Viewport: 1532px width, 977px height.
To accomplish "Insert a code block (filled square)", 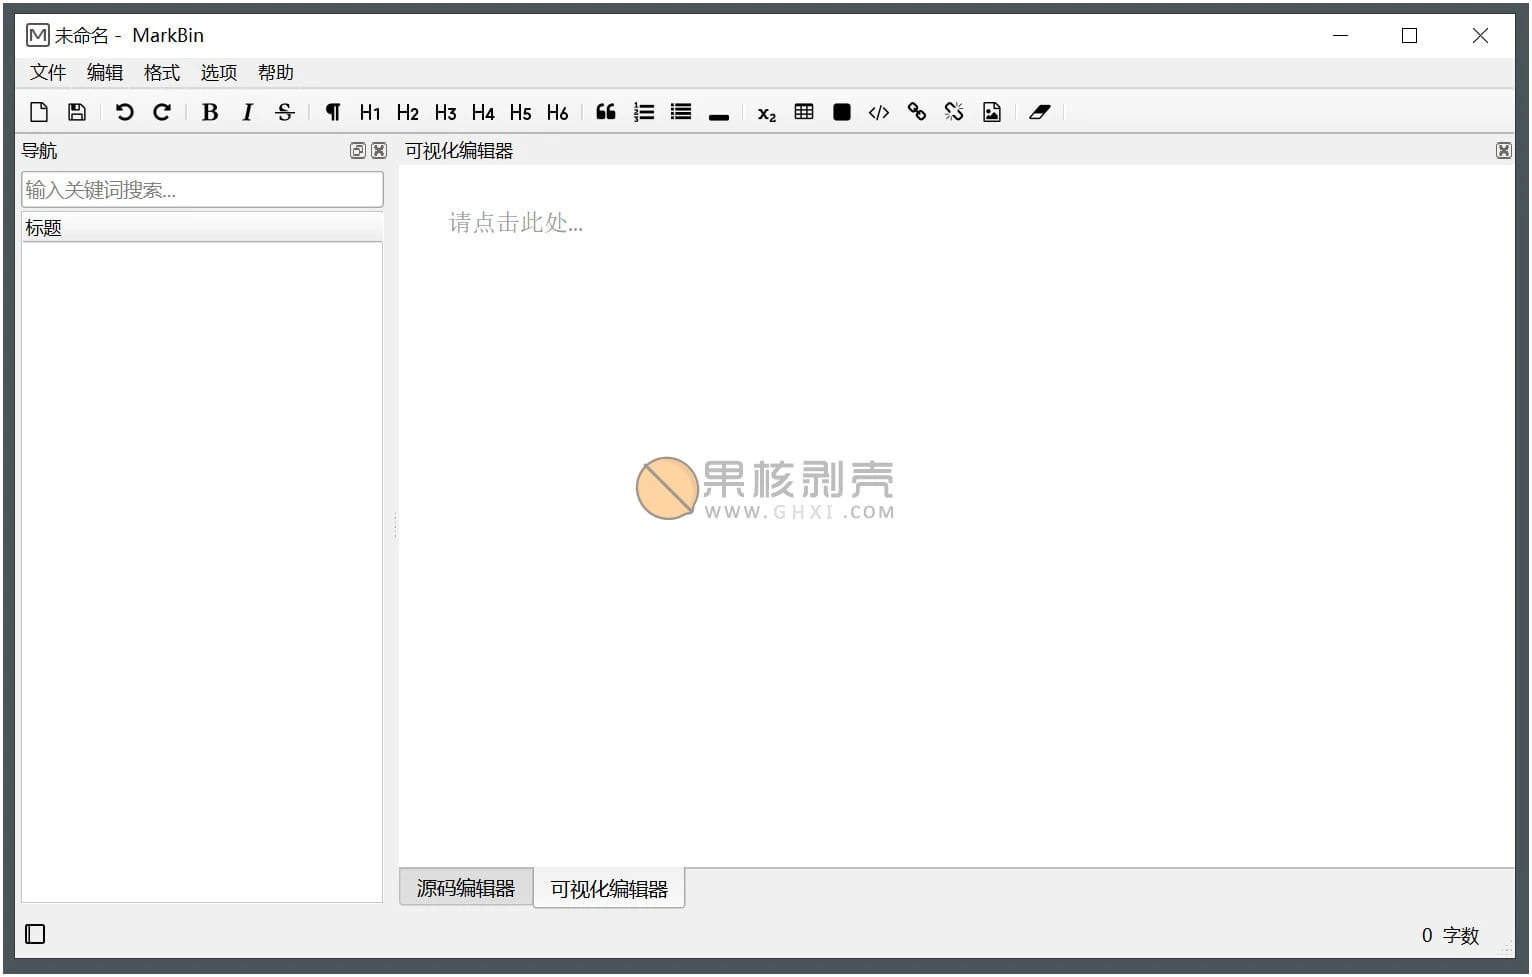I will click(842, 112).
